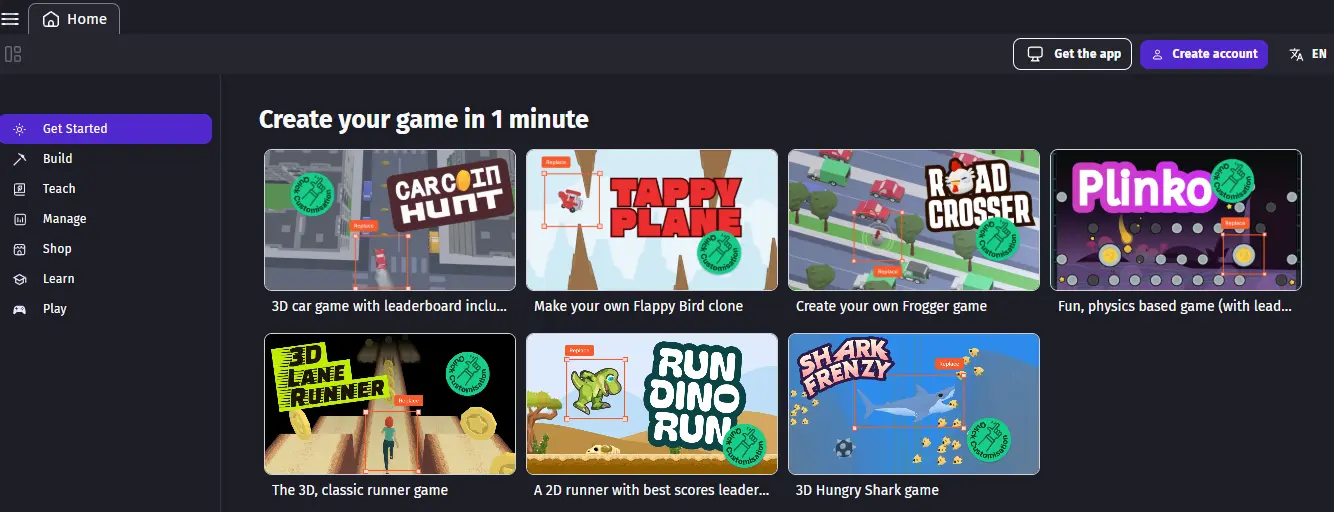Image resolution: width=1334 pixels, height=512 pixels.
Task: Open the Shark Frenzy template thumbnail
Action: pos(914,404)
